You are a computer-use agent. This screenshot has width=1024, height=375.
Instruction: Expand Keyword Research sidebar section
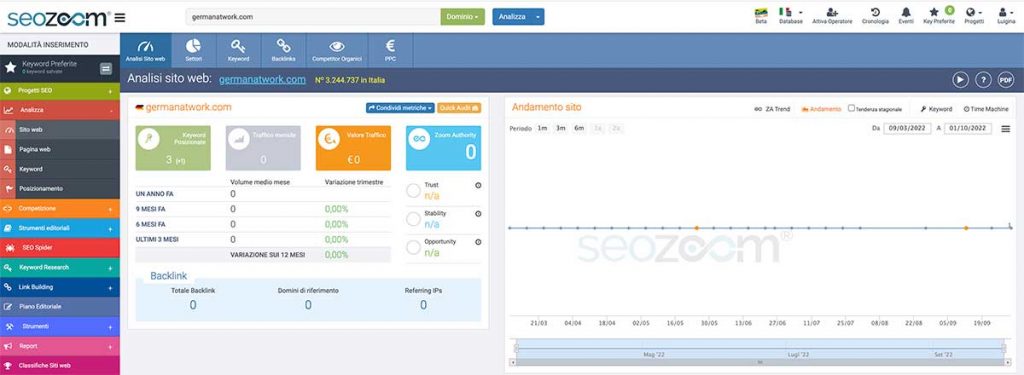click(60, 267)
